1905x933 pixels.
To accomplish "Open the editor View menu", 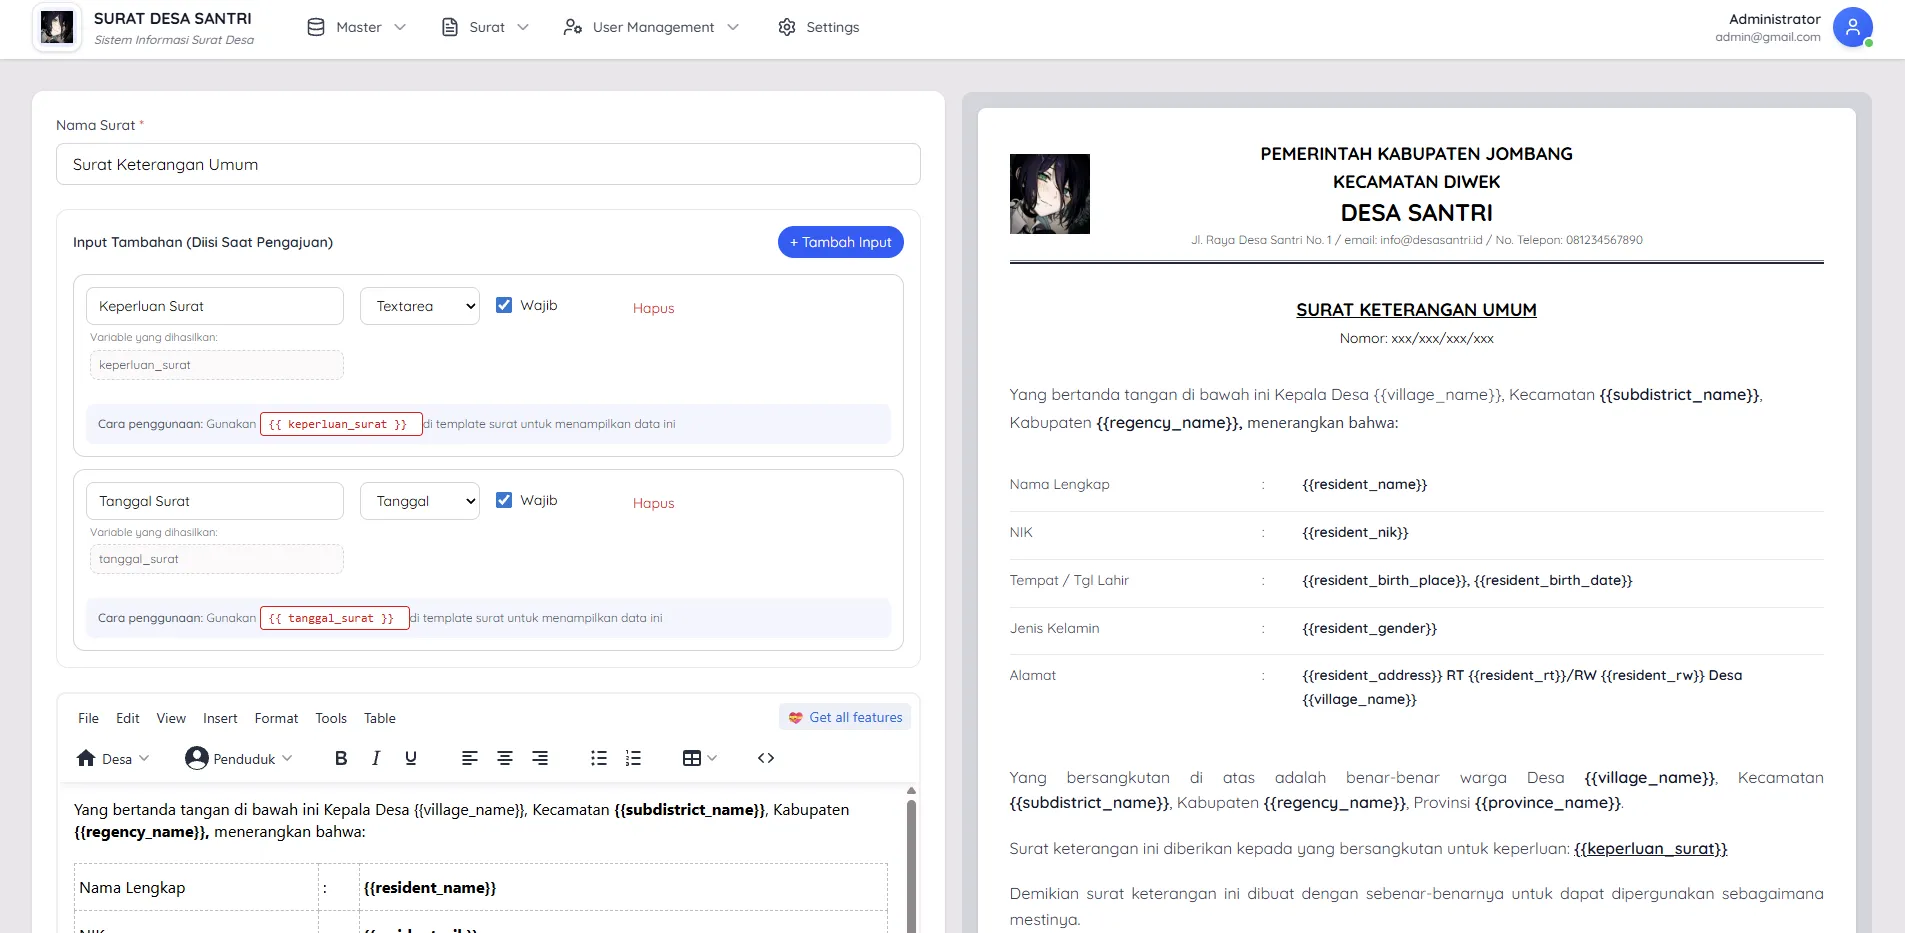I will click(171, 718).
